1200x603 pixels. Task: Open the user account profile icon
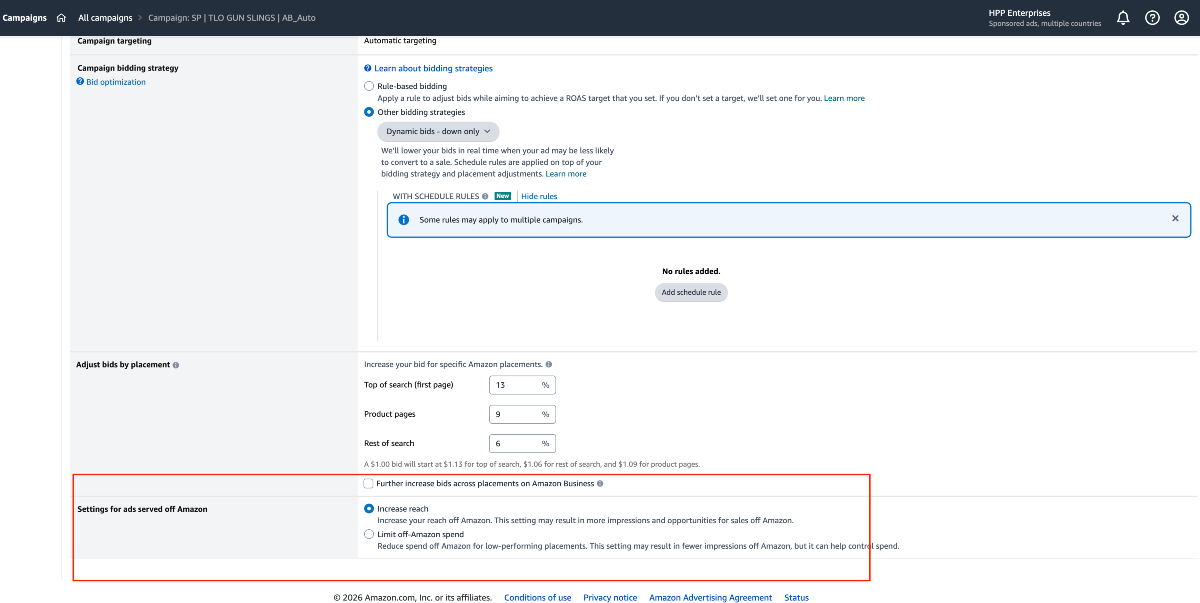pyautogui.click(x=1181, y=18)
